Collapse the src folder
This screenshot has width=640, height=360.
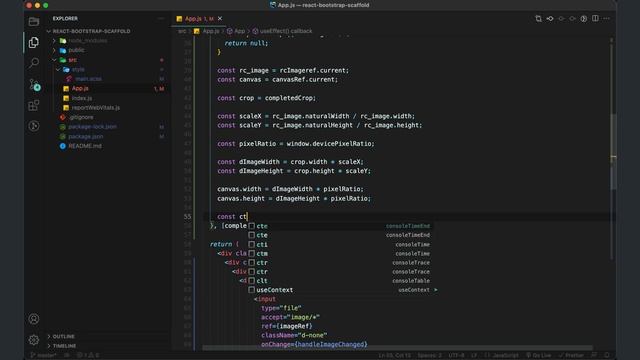(54, 60)
